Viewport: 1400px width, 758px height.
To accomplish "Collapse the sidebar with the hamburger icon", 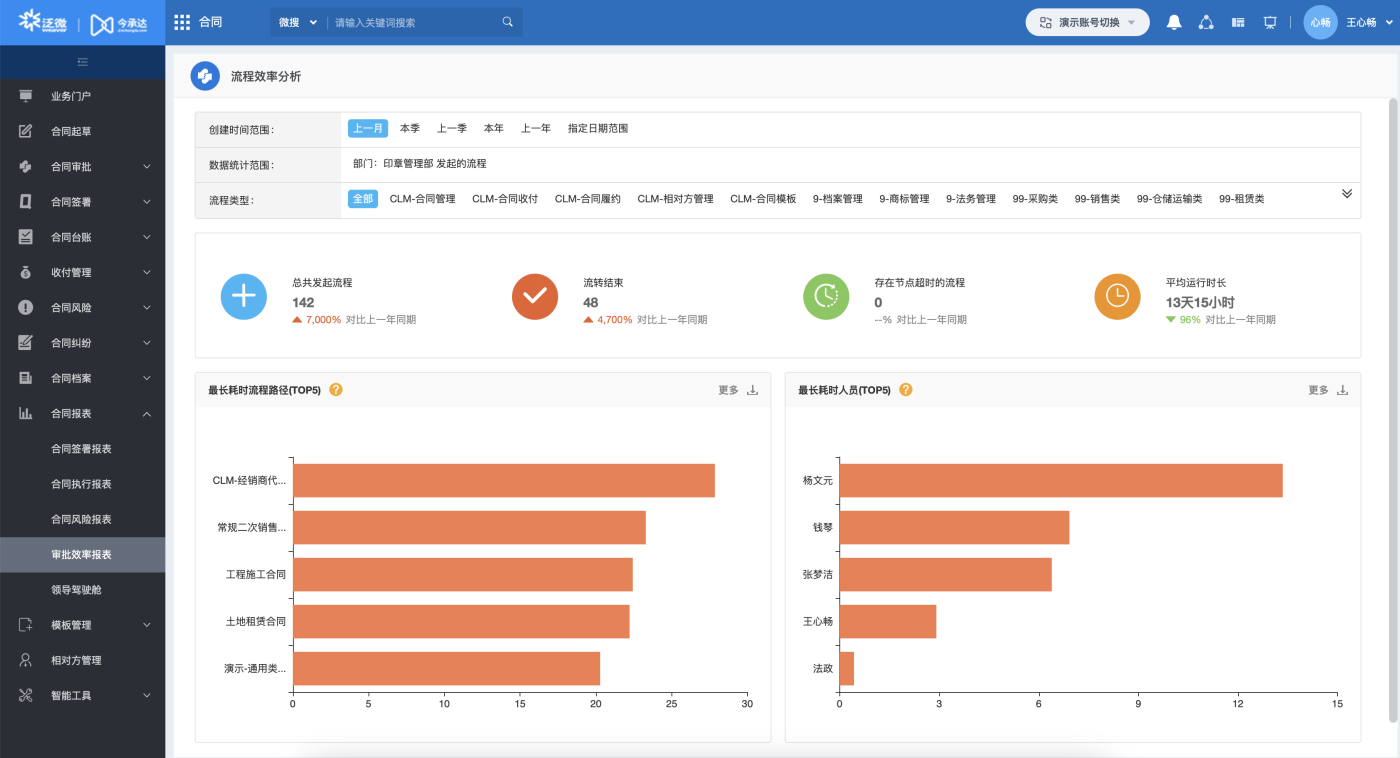I will pos(83,62).
